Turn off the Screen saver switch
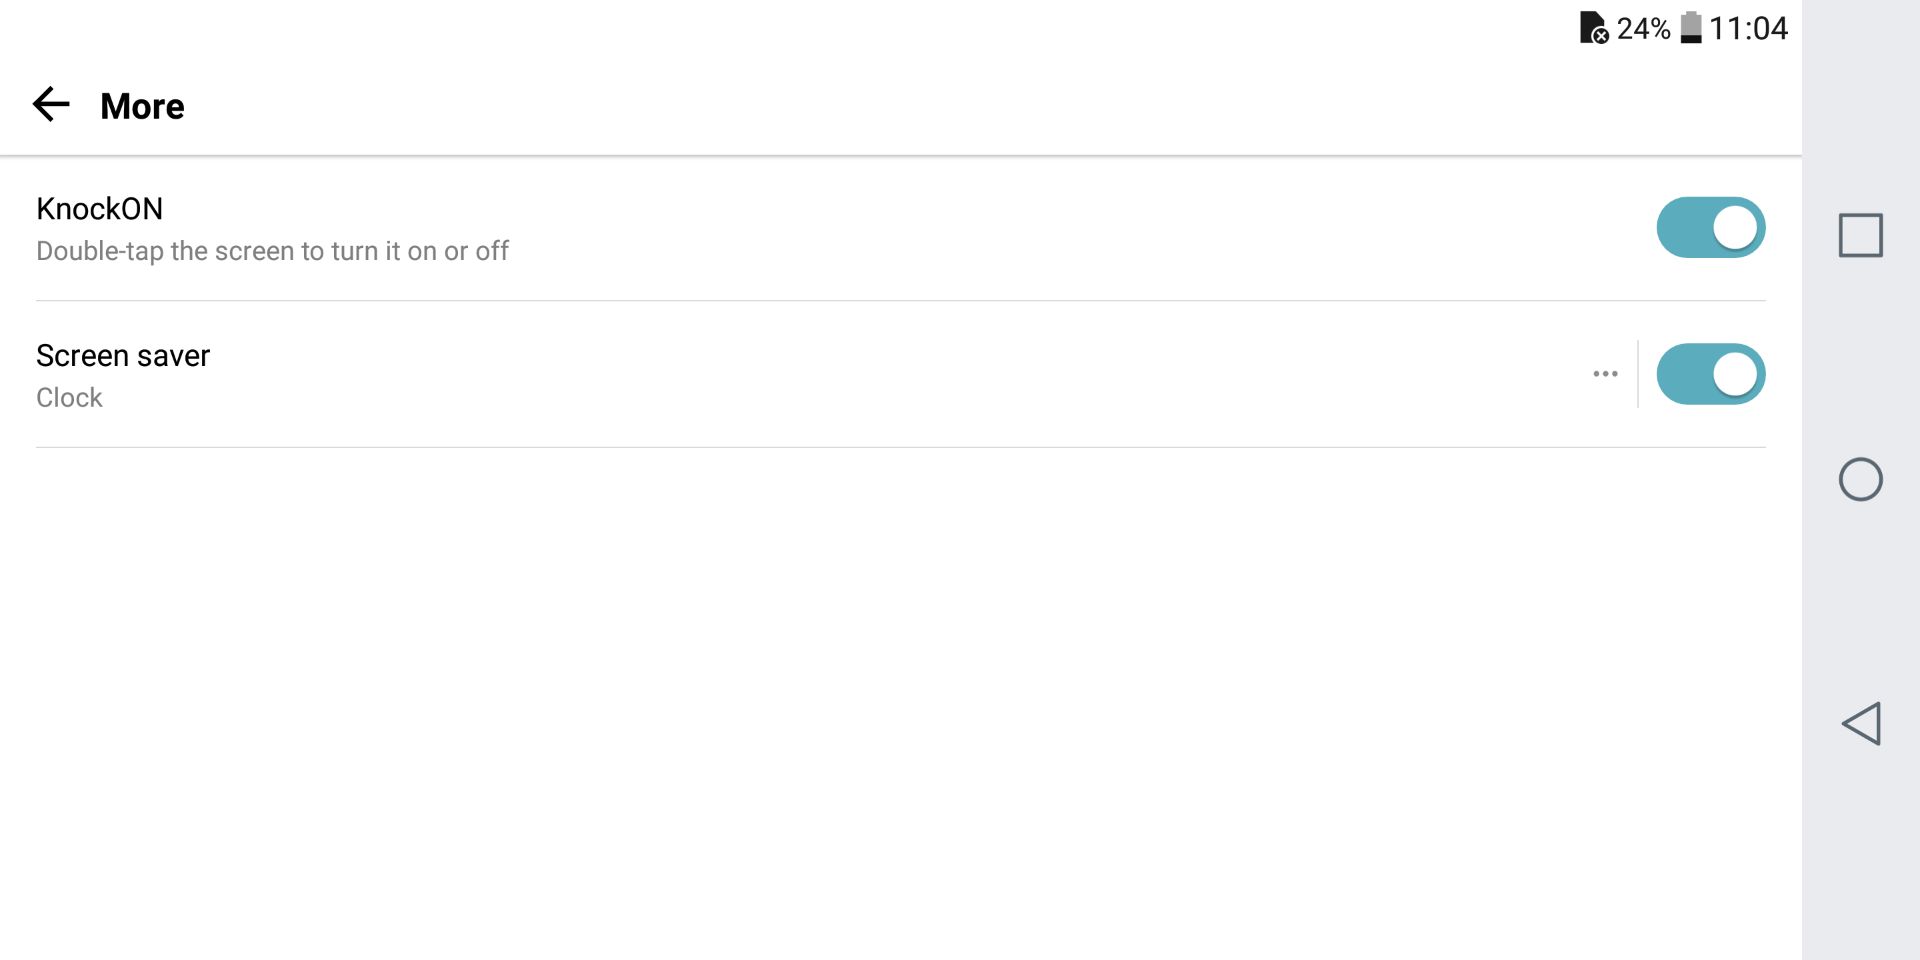 tap(1711, 374)
